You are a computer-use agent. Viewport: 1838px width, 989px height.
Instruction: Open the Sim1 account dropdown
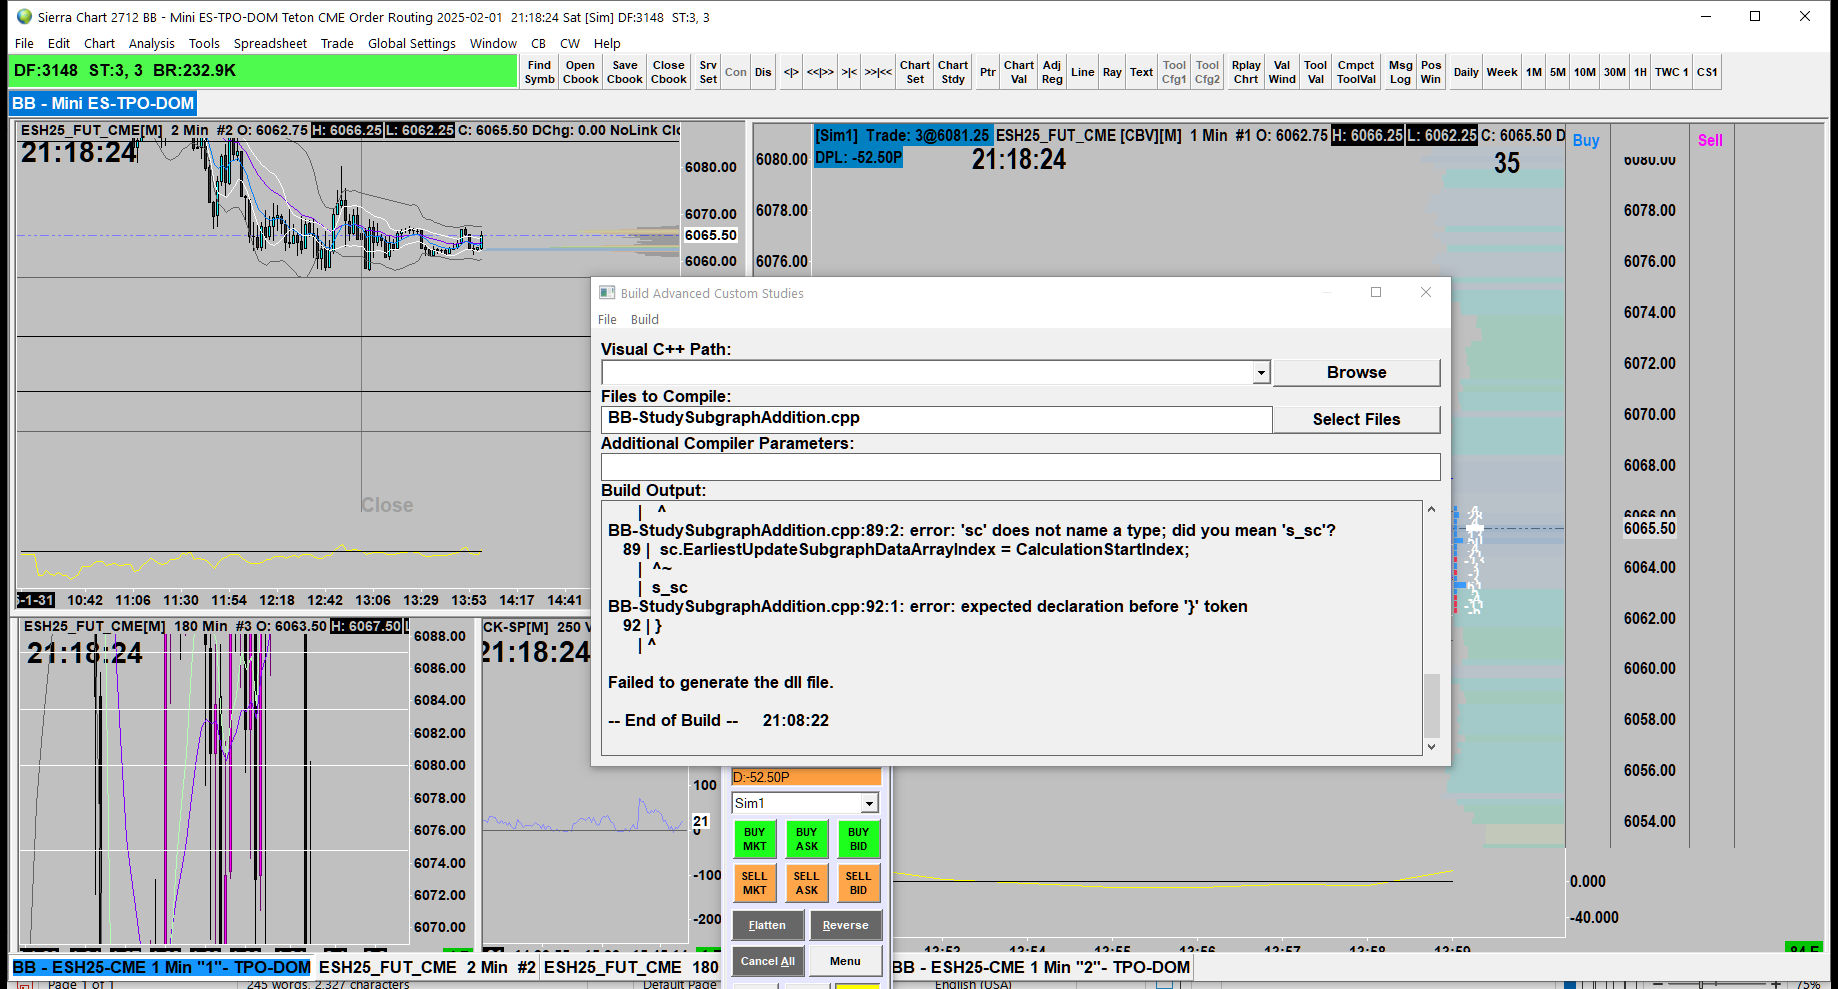pos(869,804)
